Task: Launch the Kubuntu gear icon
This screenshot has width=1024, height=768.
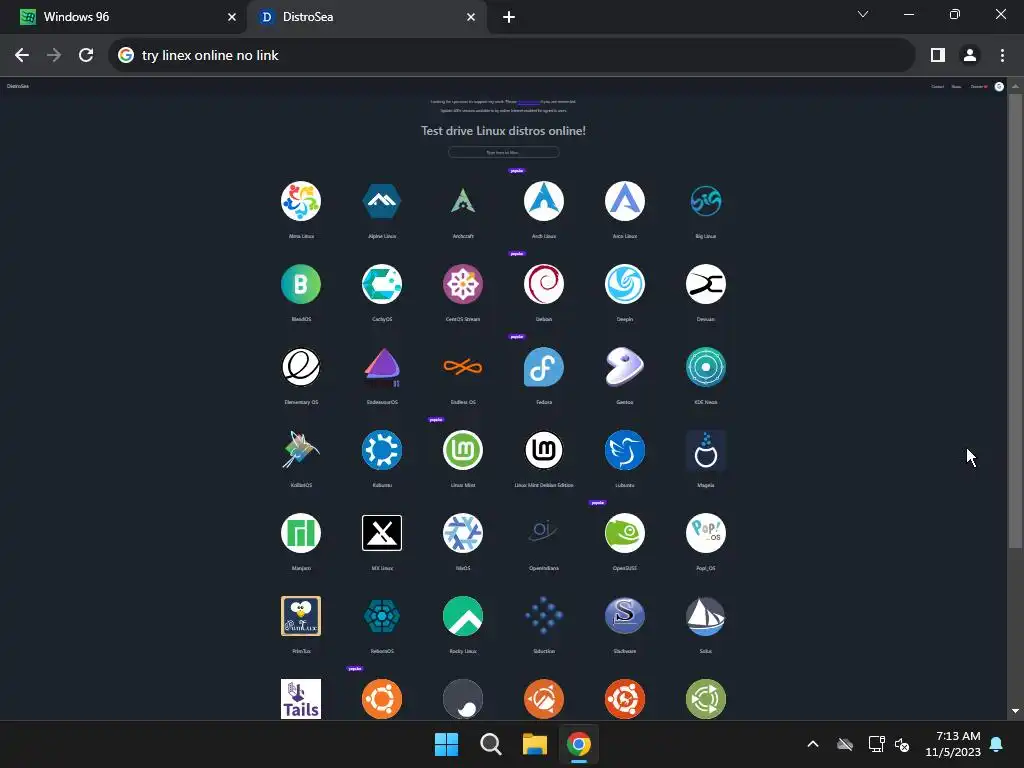Action: coord(382,450)
